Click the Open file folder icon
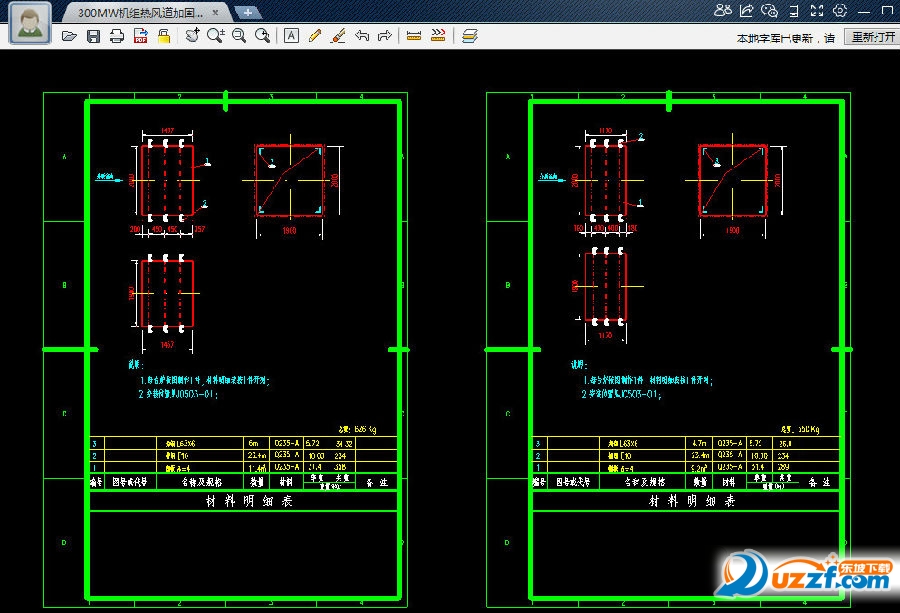Image resolution: width=900 pixels, height=613 pixels. tap(69, 36)
